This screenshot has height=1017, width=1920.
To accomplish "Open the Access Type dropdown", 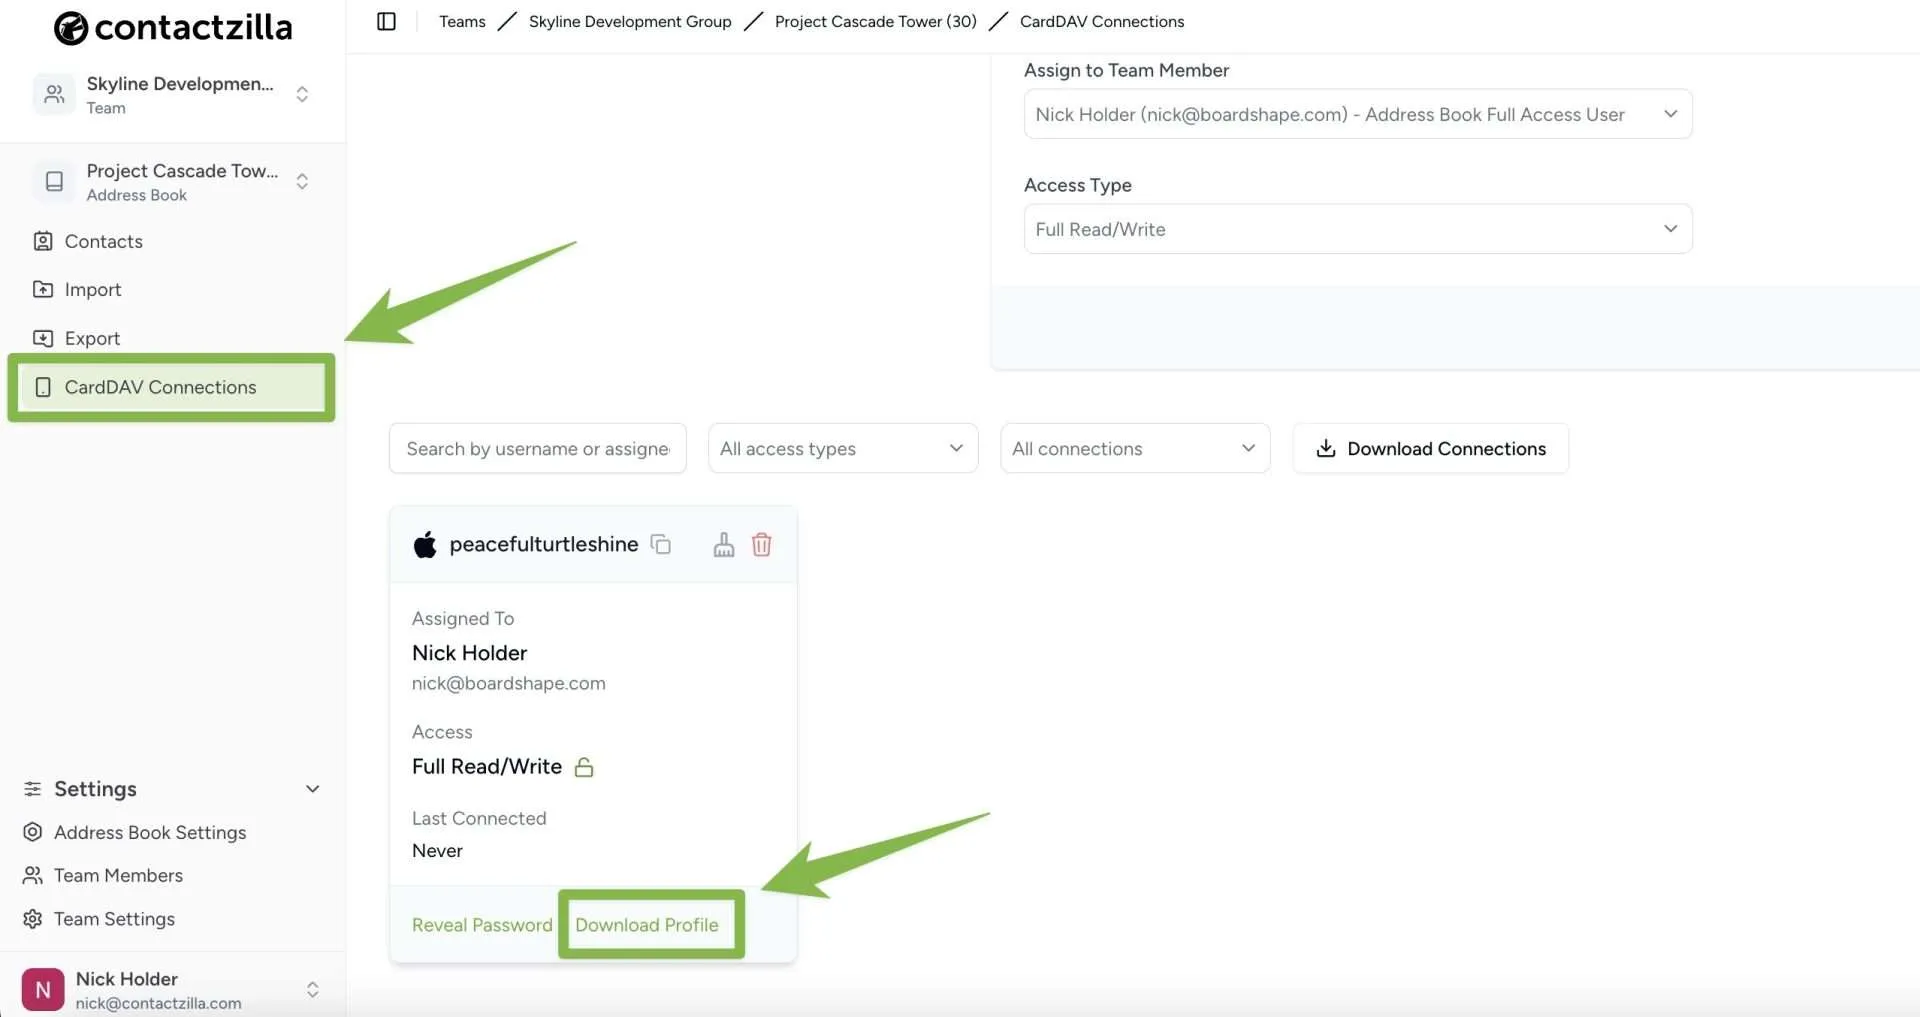I will tap(1358, 229).
